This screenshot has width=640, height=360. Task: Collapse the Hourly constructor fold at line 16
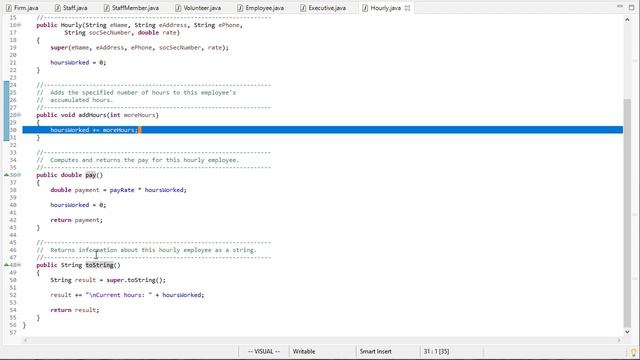(19, 25)
